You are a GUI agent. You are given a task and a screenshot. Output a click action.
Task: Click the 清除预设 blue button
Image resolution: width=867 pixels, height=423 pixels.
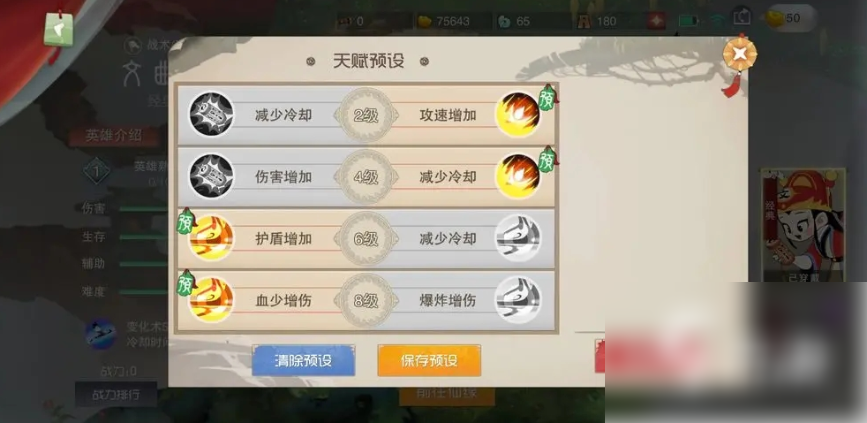pos(303,361)
